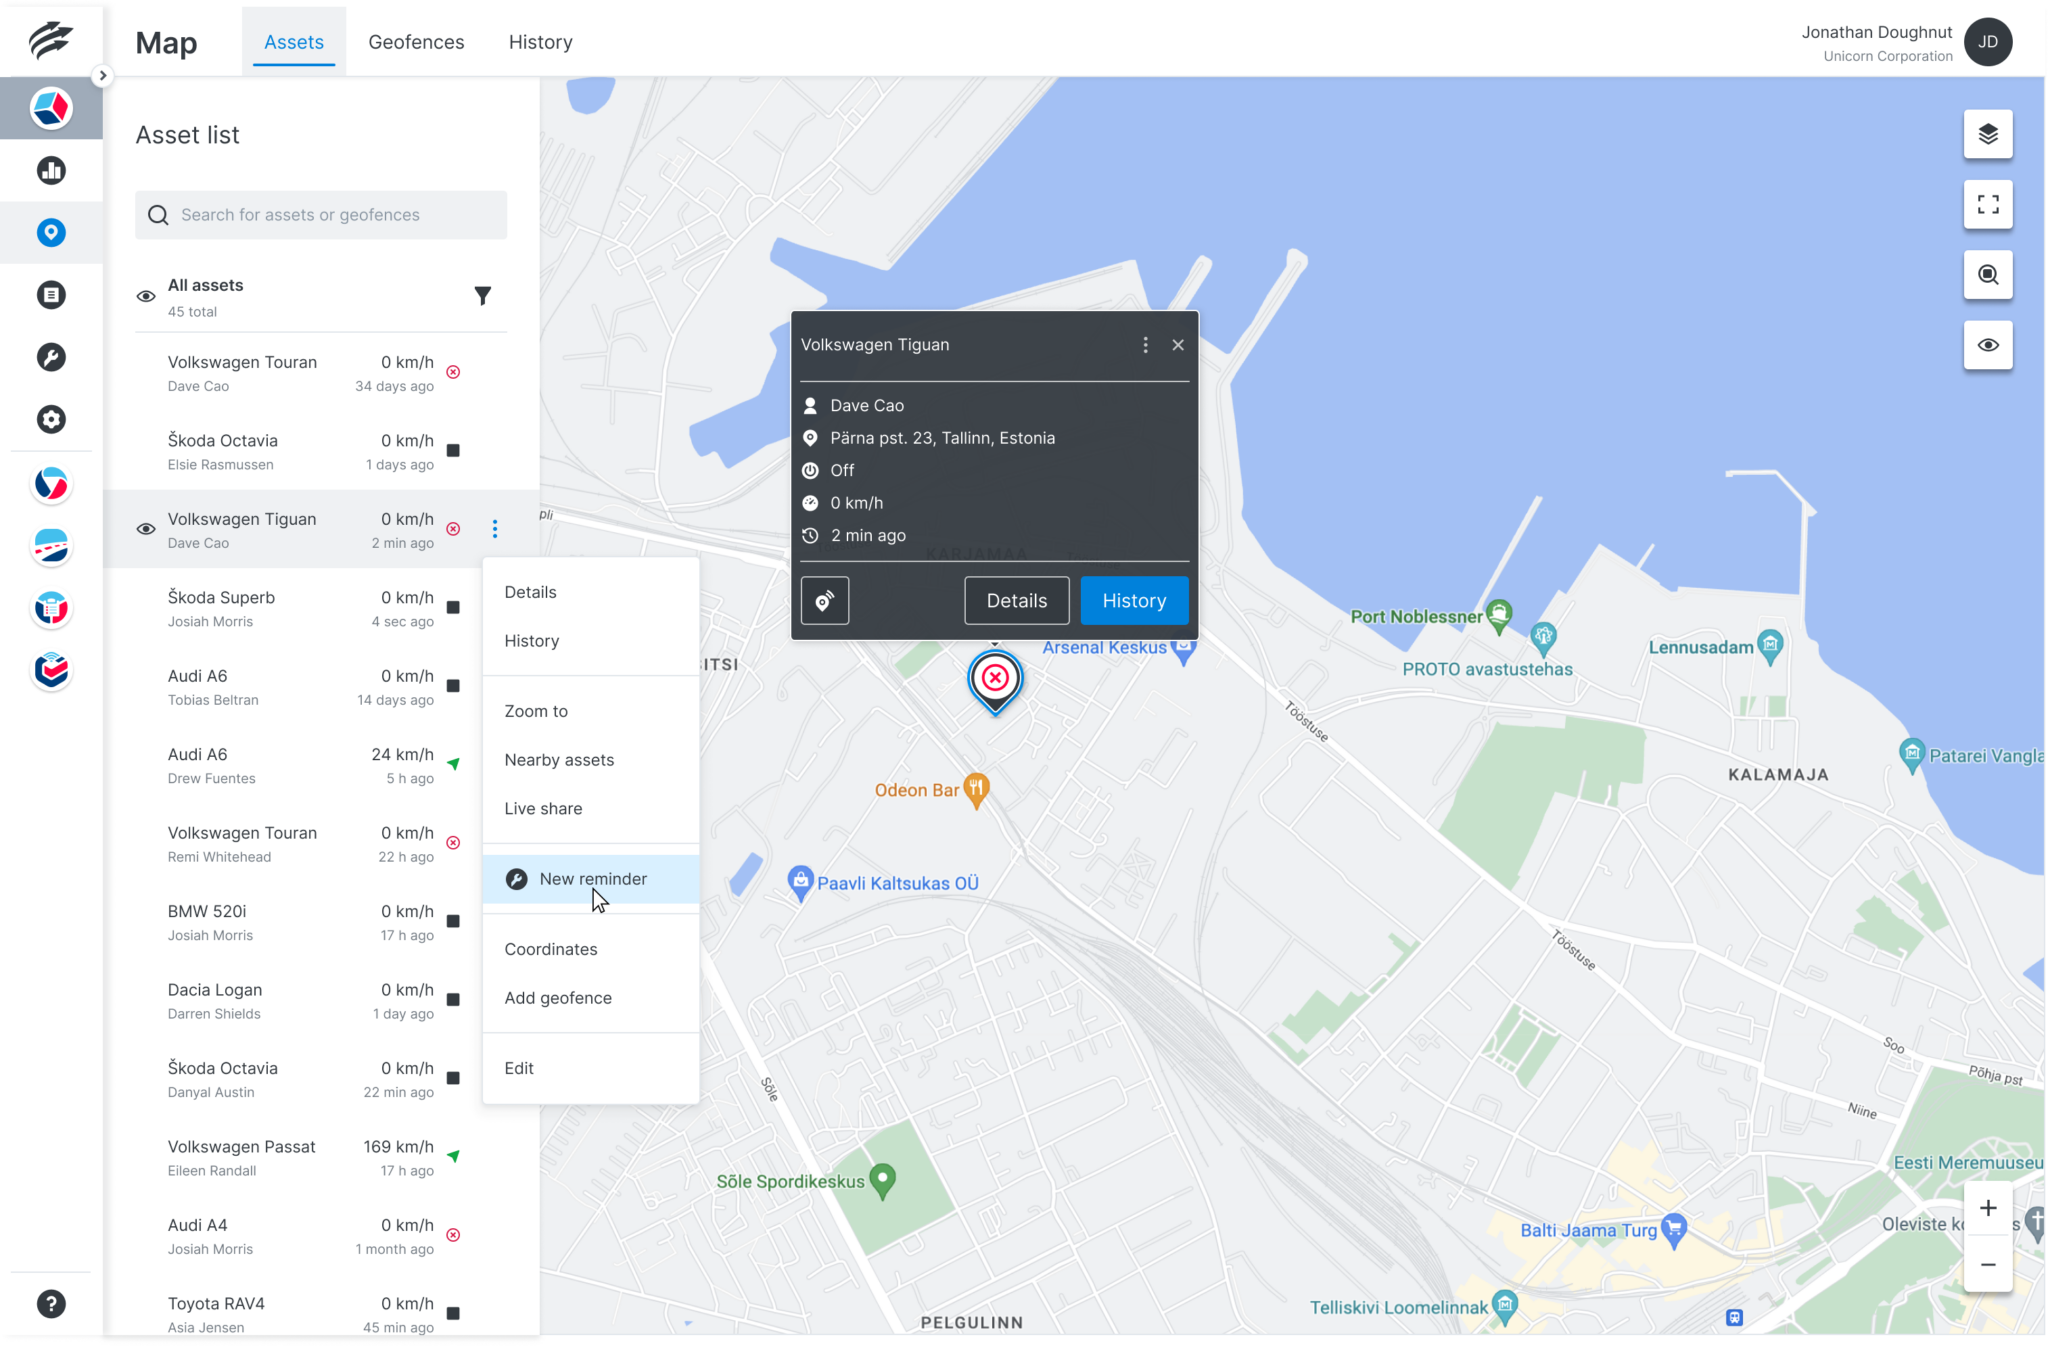
Task: Toggle visibility for All assets group
Action: [146, 296]
